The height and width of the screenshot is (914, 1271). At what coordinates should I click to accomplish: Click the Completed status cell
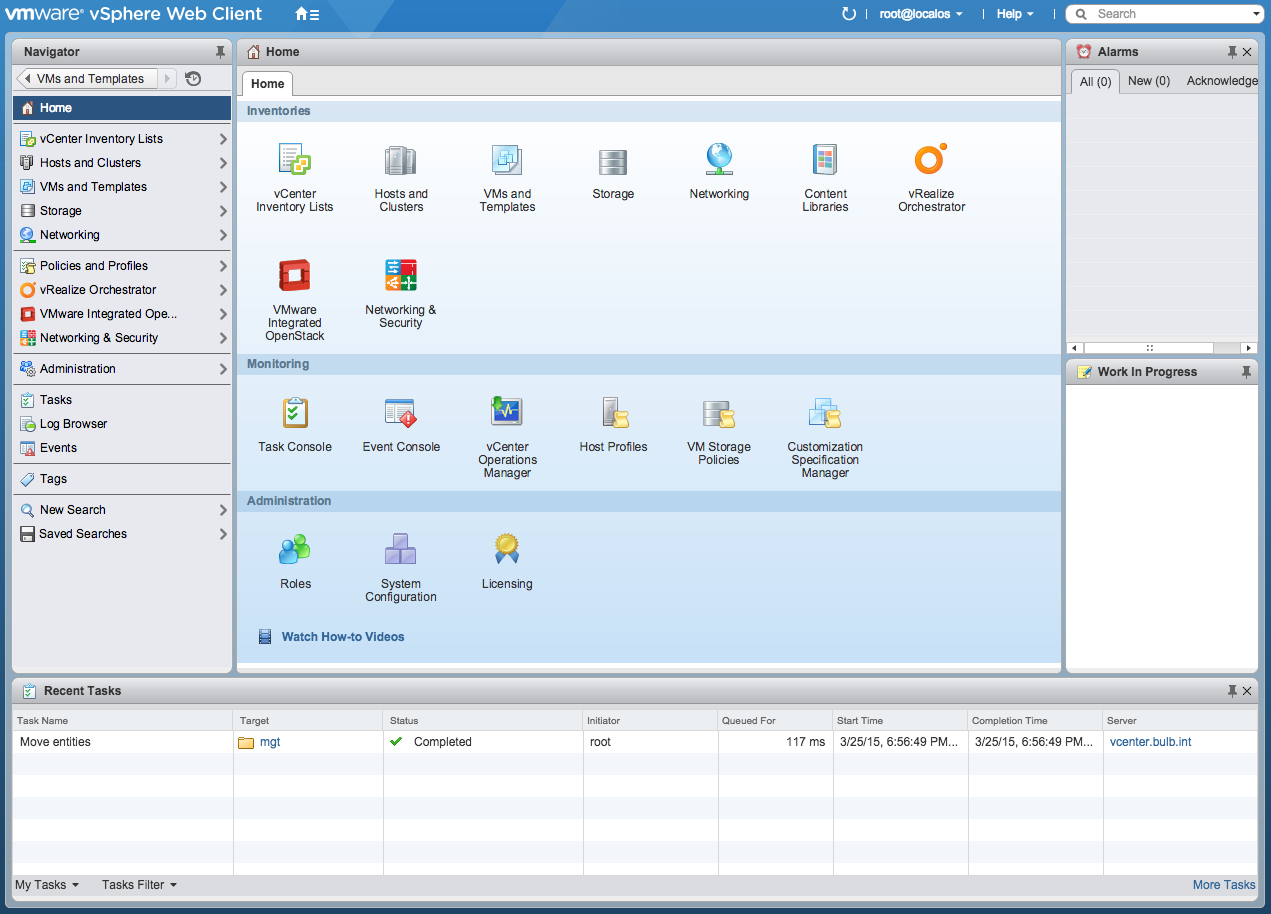(x=483, y=742)
